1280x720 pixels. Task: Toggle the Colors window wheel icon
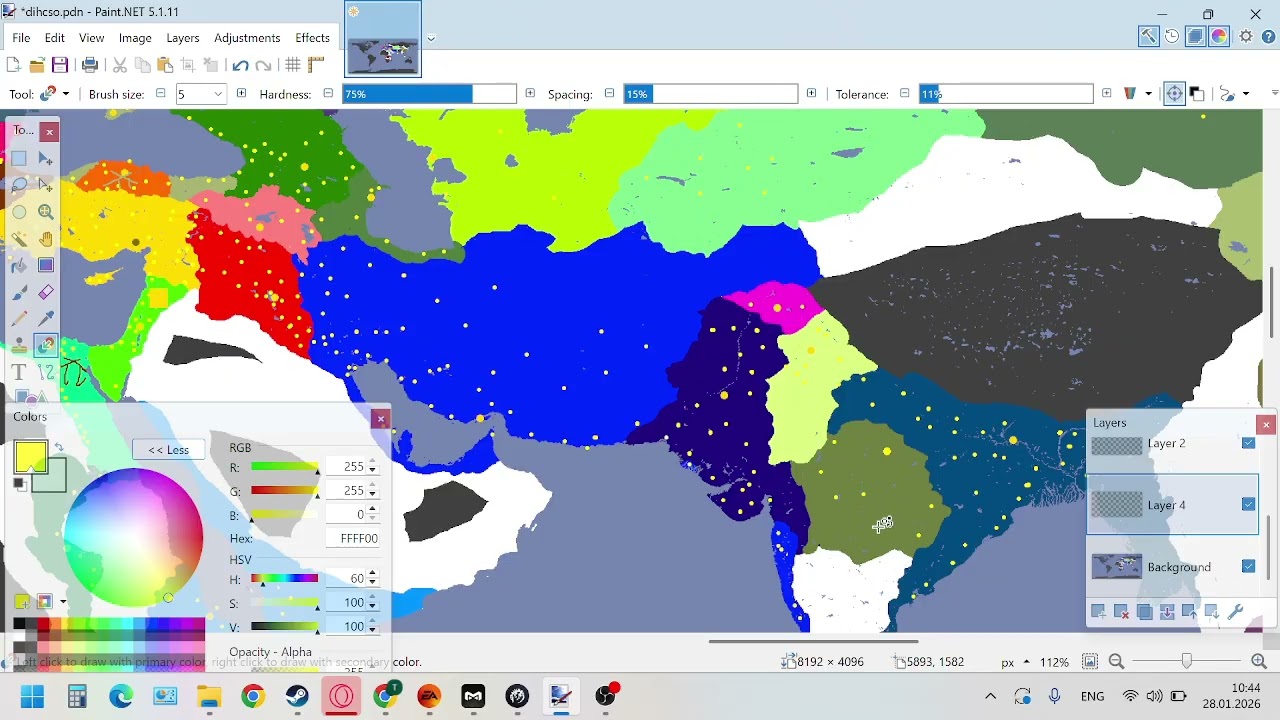click(x=1220, y=37)
